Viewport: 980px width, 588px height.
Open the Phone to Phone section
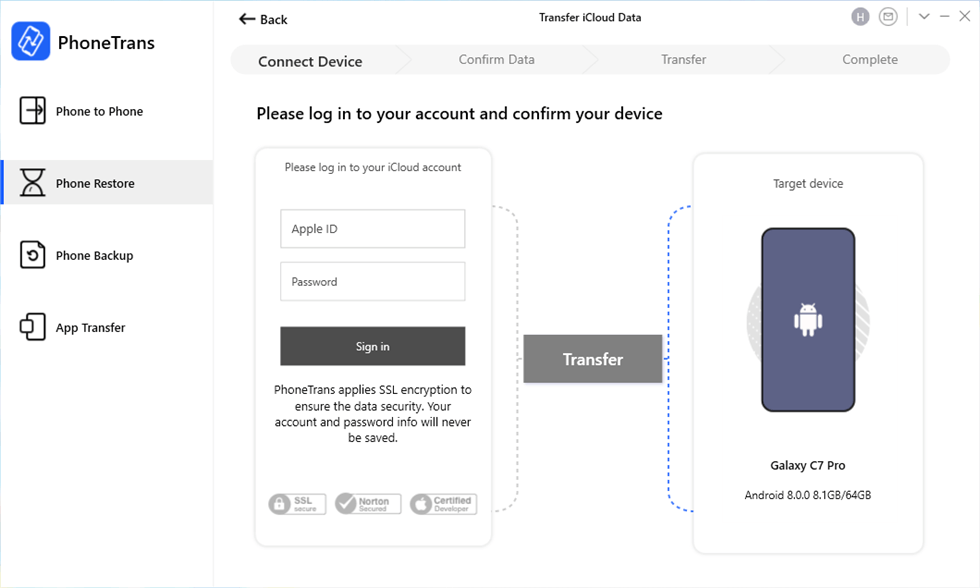coord(107,111)
